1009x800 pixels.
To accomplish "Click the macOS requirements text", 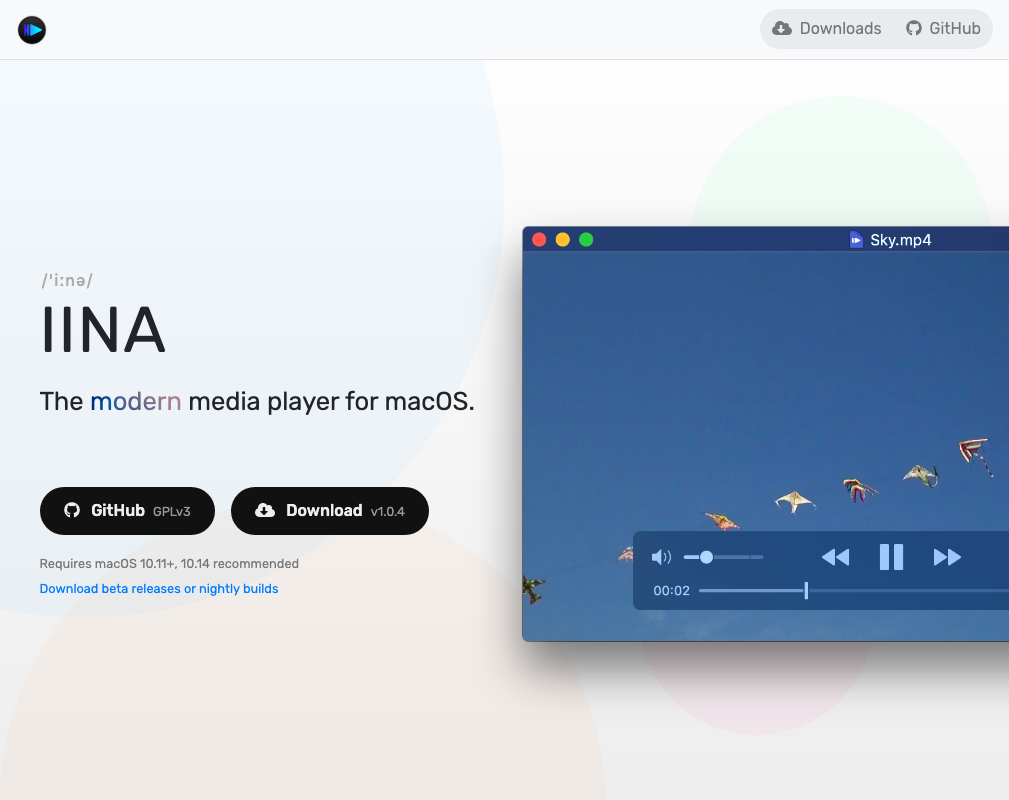I will [169, 564].
